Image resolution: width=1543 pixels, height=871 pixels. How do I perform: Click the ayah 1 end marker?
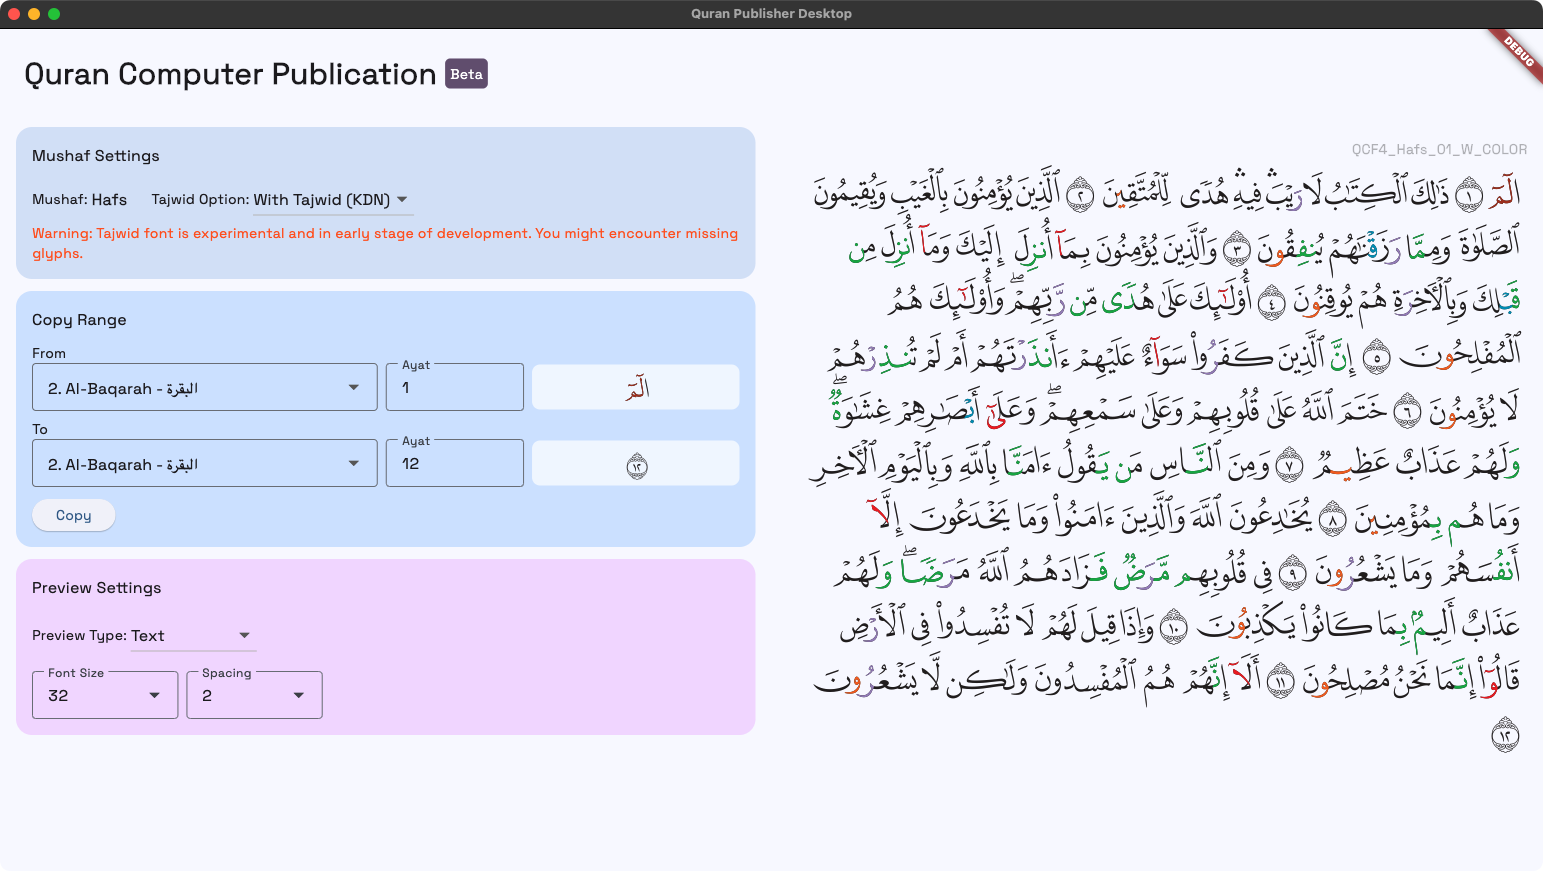(x=1468, y=196)
